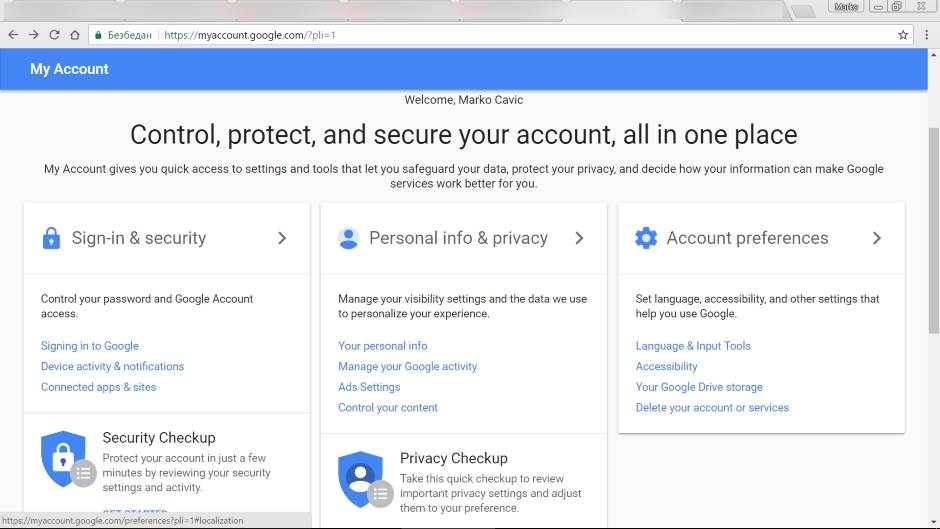Click the Sign-in & security lock icon
The image size is (940, 529).
pos(51,238)
